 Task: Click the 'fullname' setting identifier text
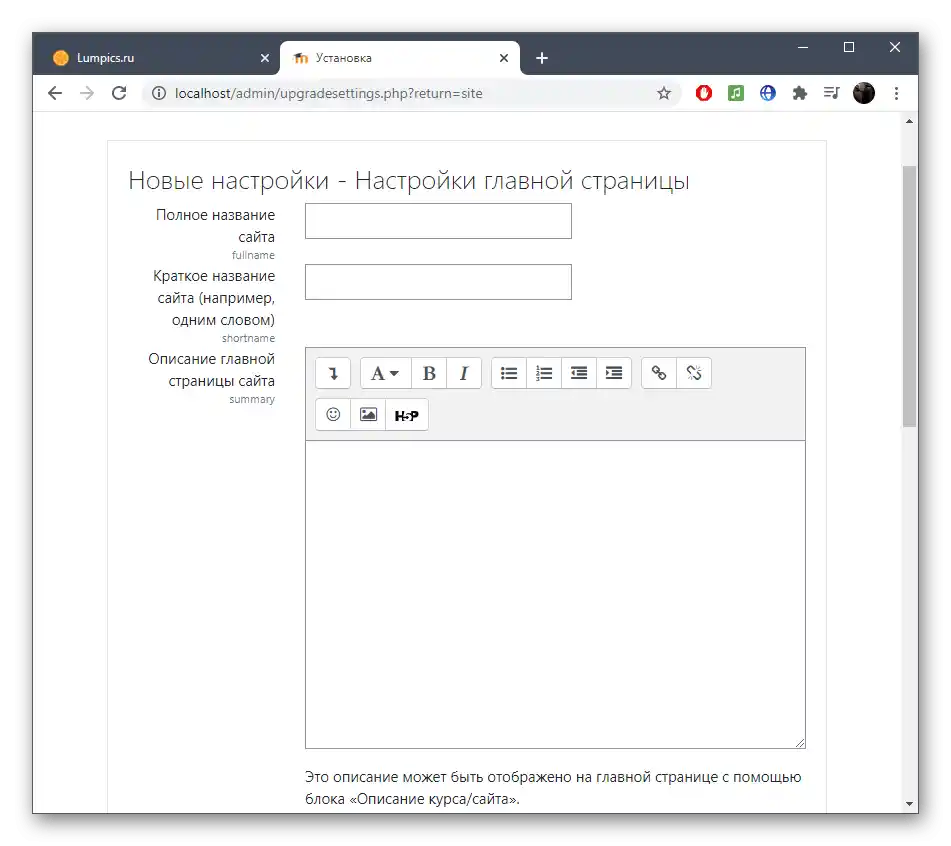click(x=253, y=255)
